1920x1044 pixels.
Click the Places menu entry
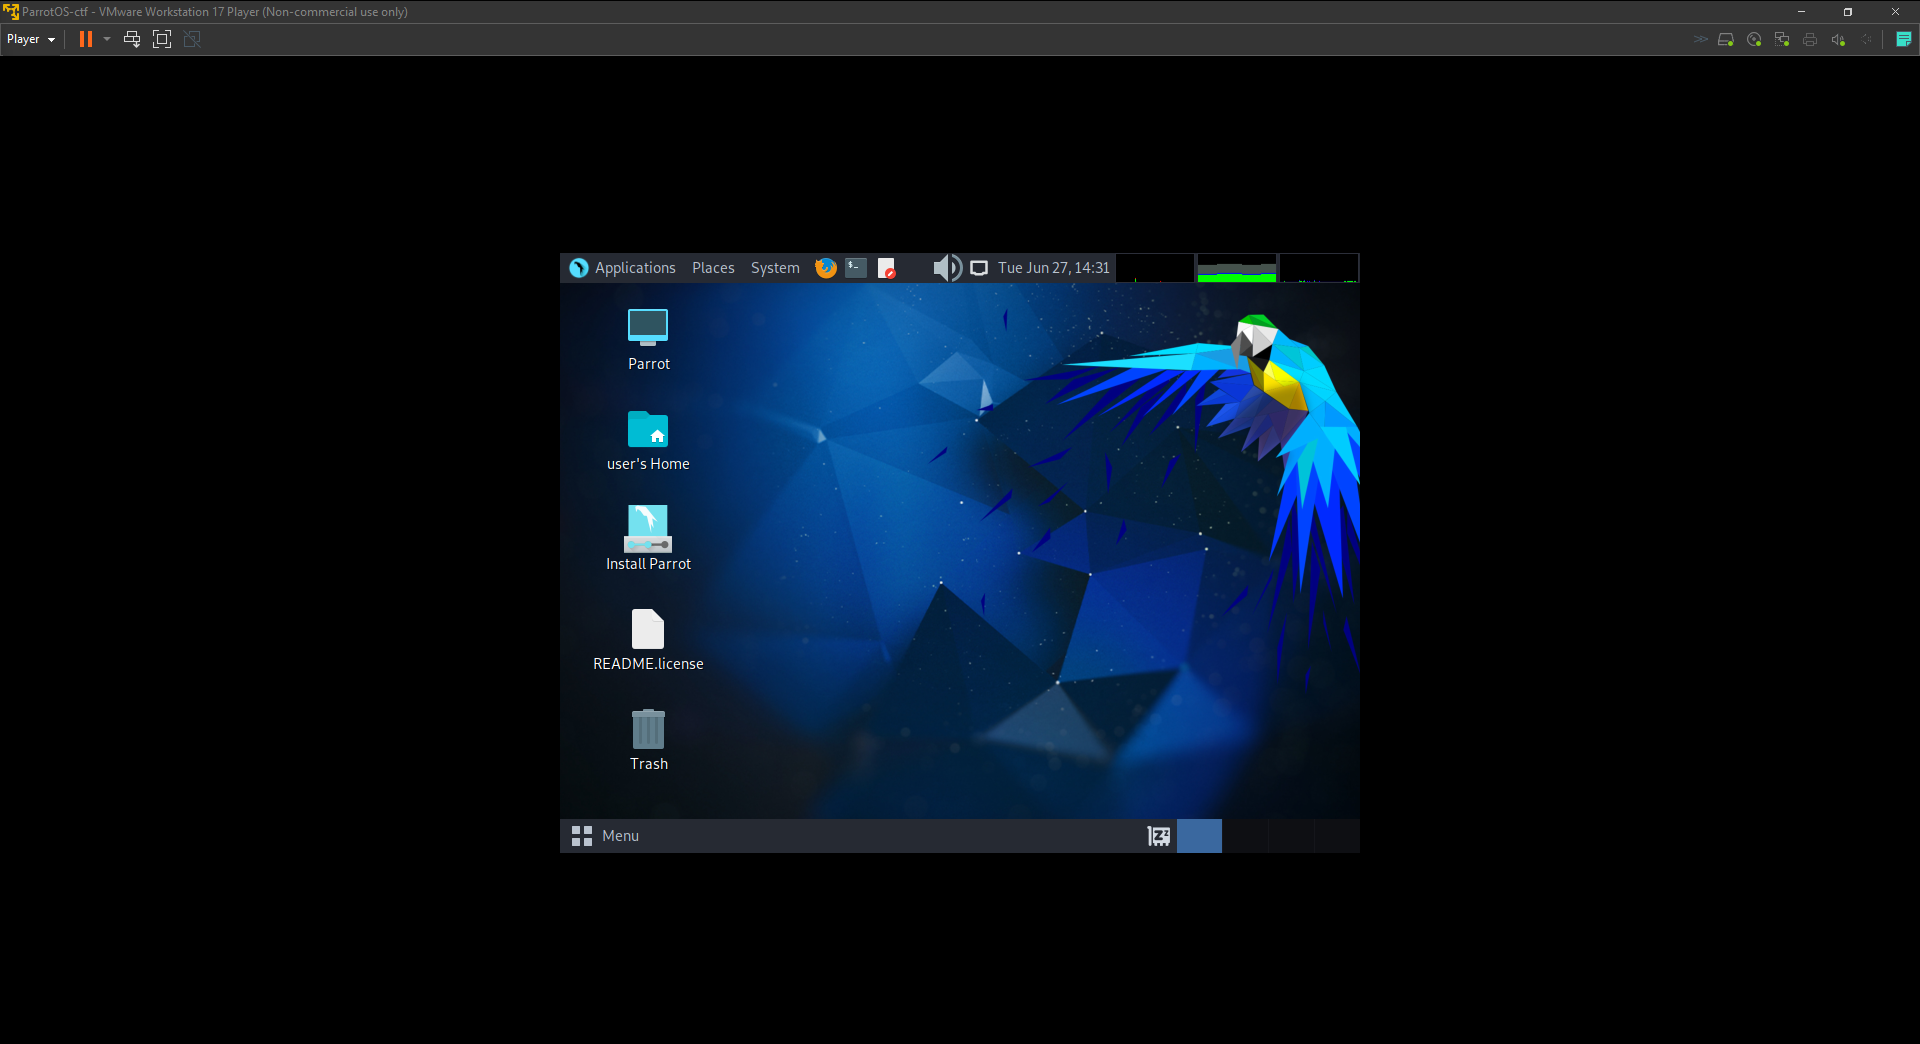pos(713,267)
